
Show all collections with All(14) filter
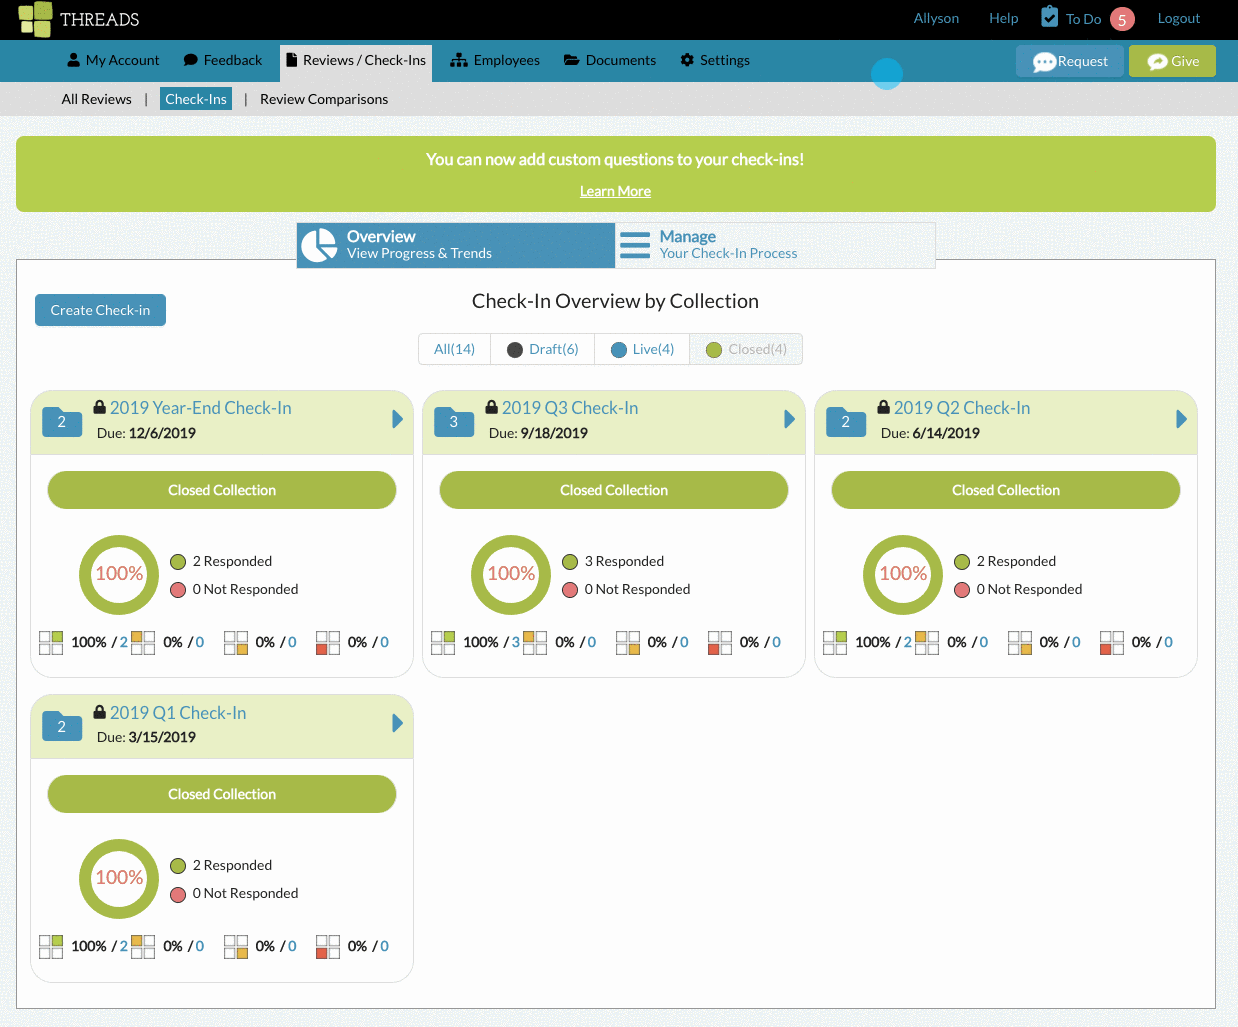pos(454,349)
